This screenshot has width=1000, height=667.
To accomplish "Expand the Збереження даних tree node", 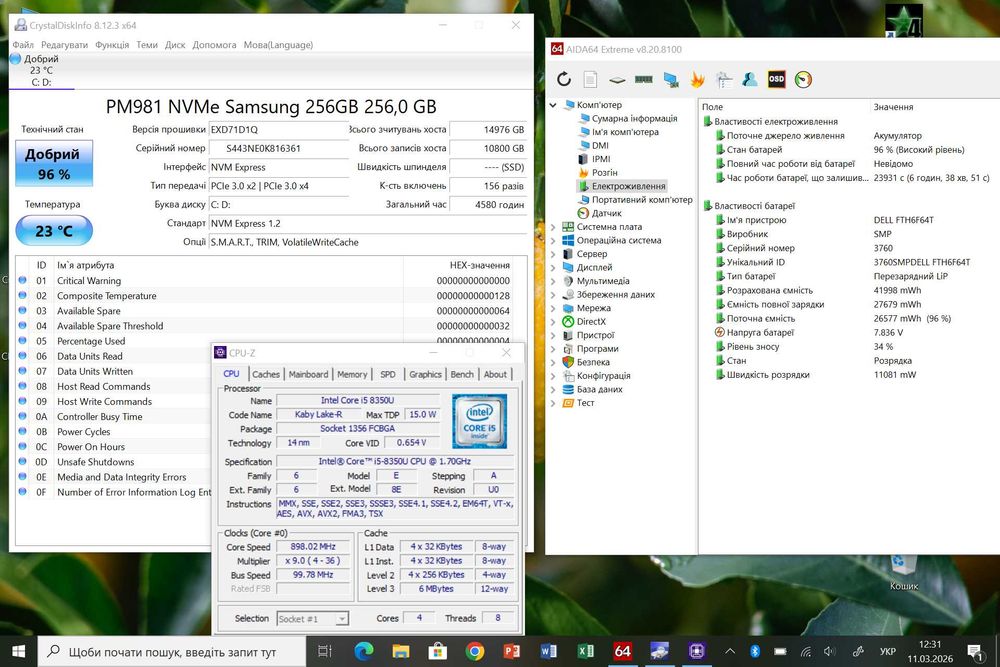I will 552,295.
